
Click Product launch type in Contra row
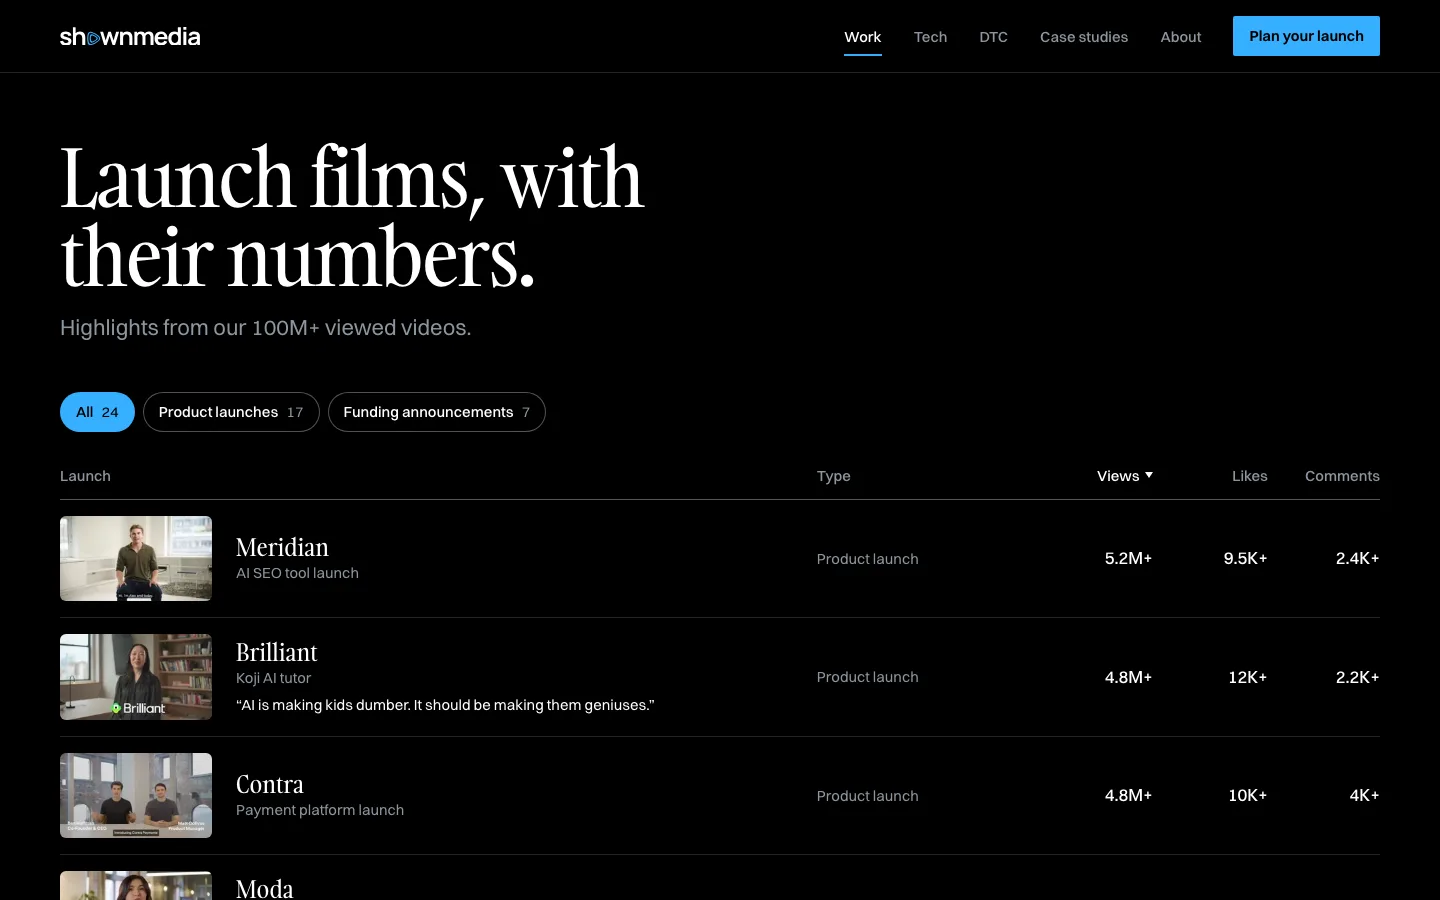(x=868, y=796)
